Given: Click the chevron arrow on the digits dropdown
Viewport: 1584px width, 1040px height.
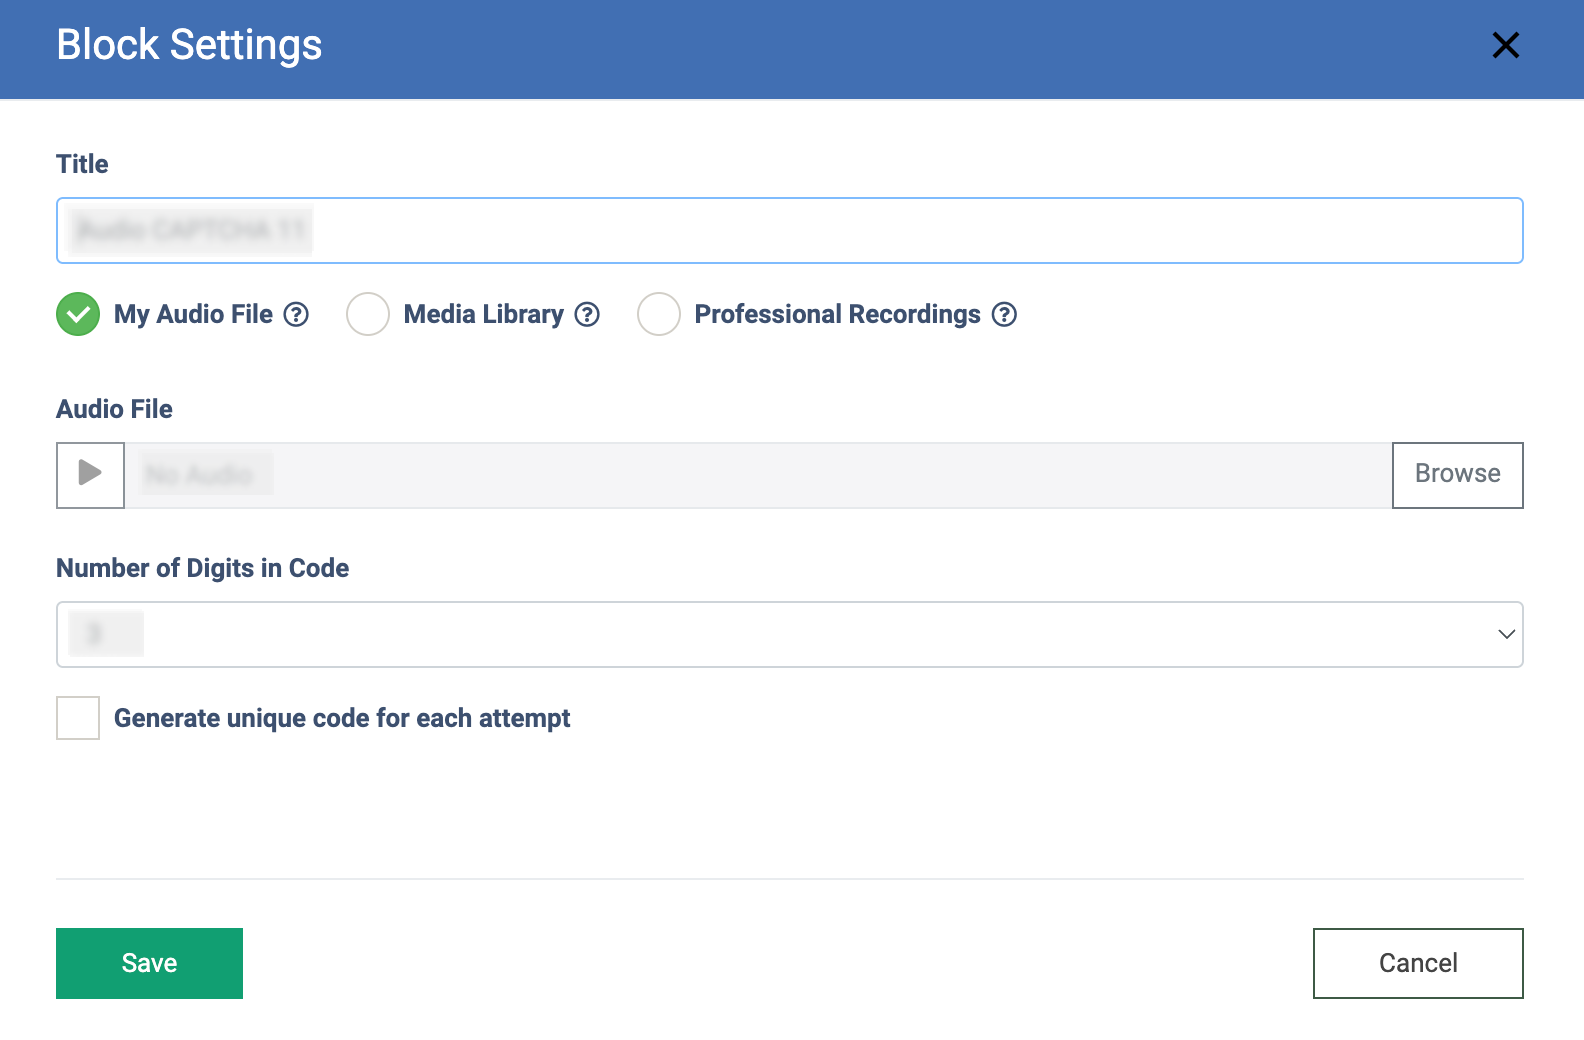Looking at the screenshot, I should coord(1506,634).
